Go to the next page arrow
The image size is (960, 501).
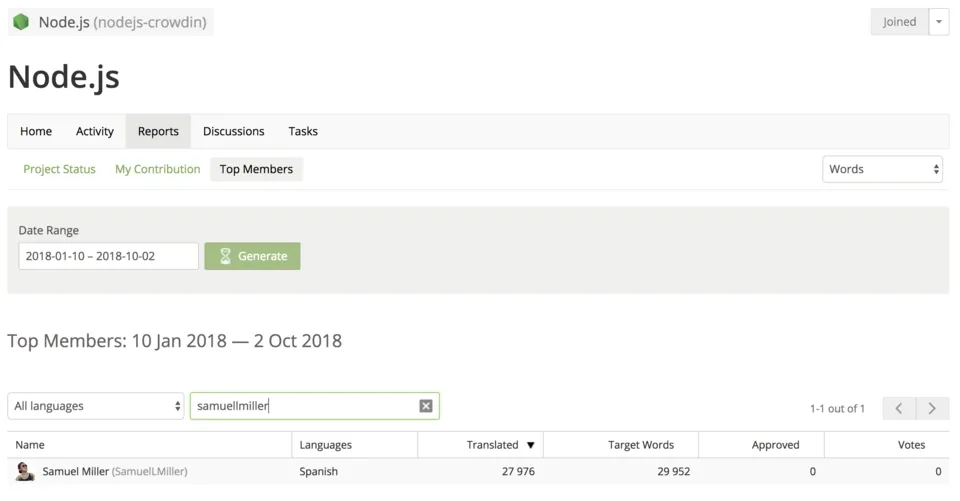932,409
